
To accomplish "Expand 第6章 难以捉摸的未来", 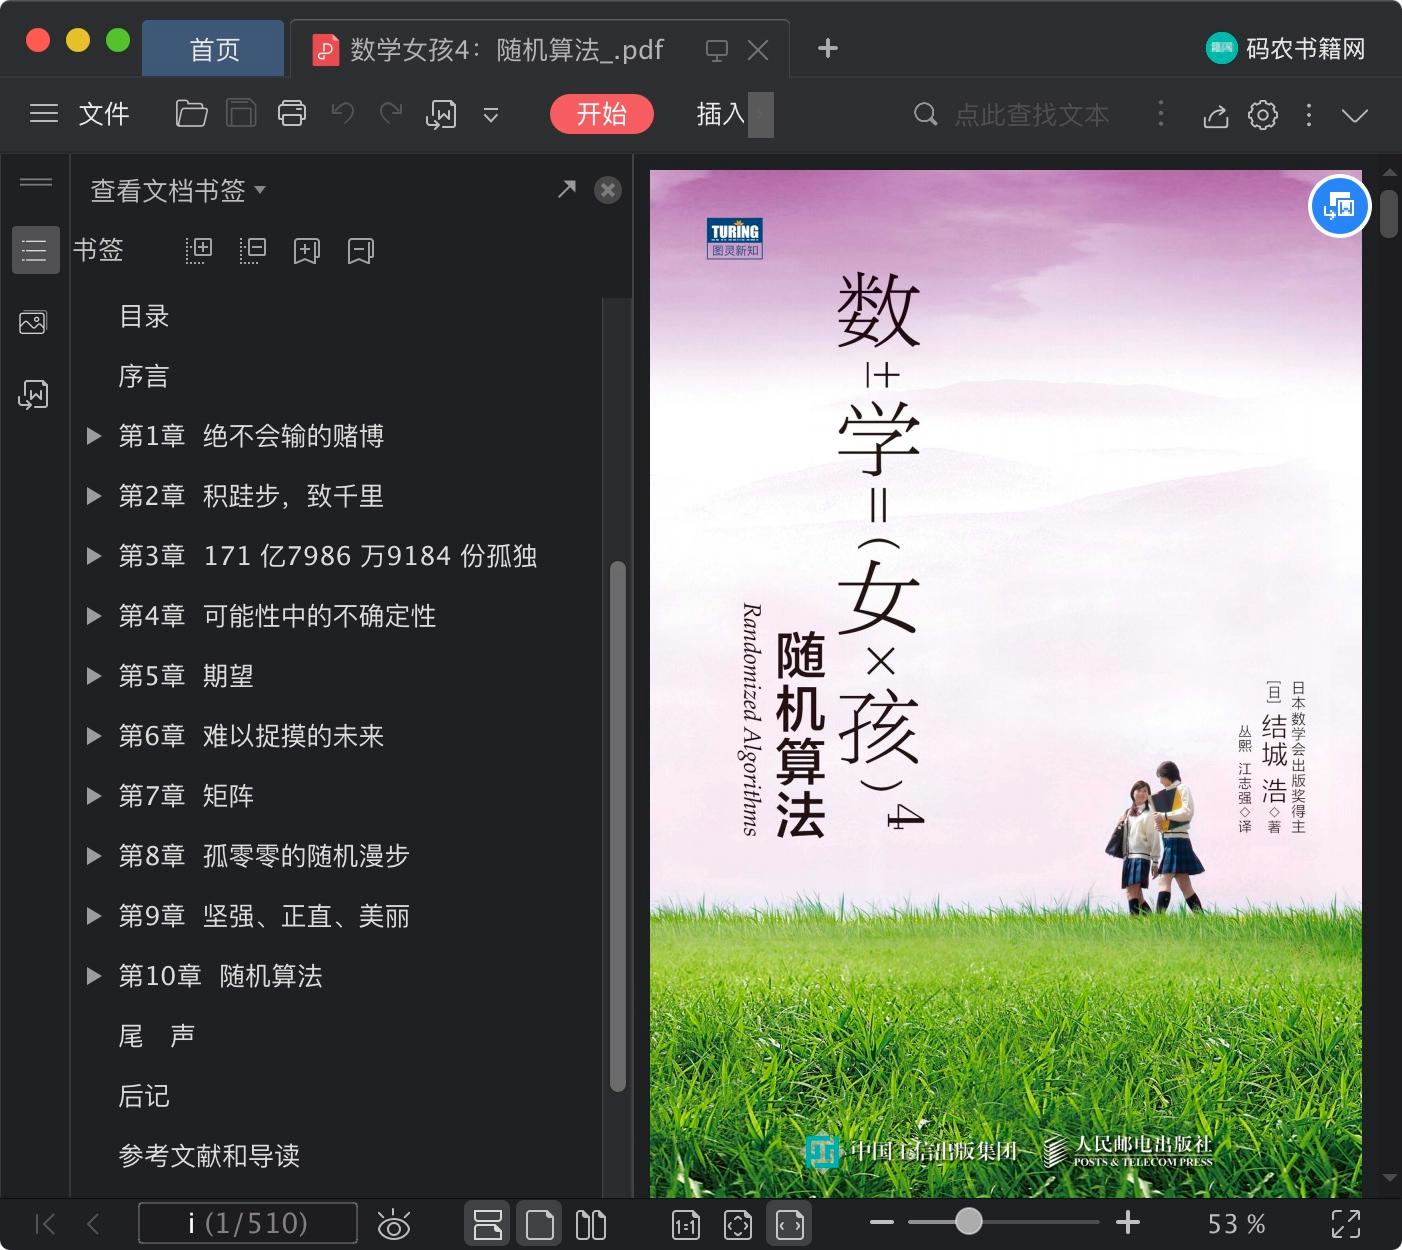I will 94,736.
